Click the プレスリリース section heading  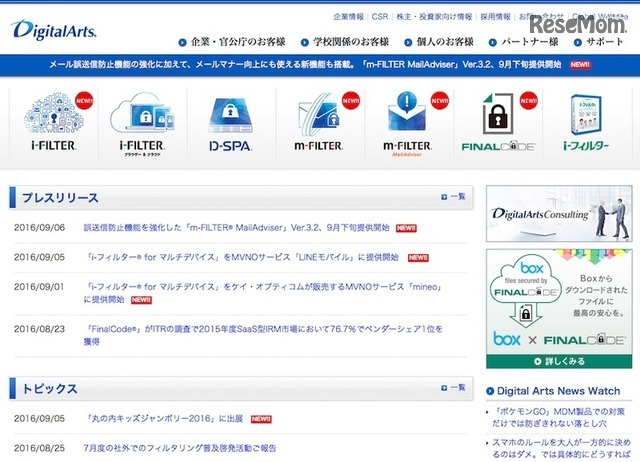60,198
